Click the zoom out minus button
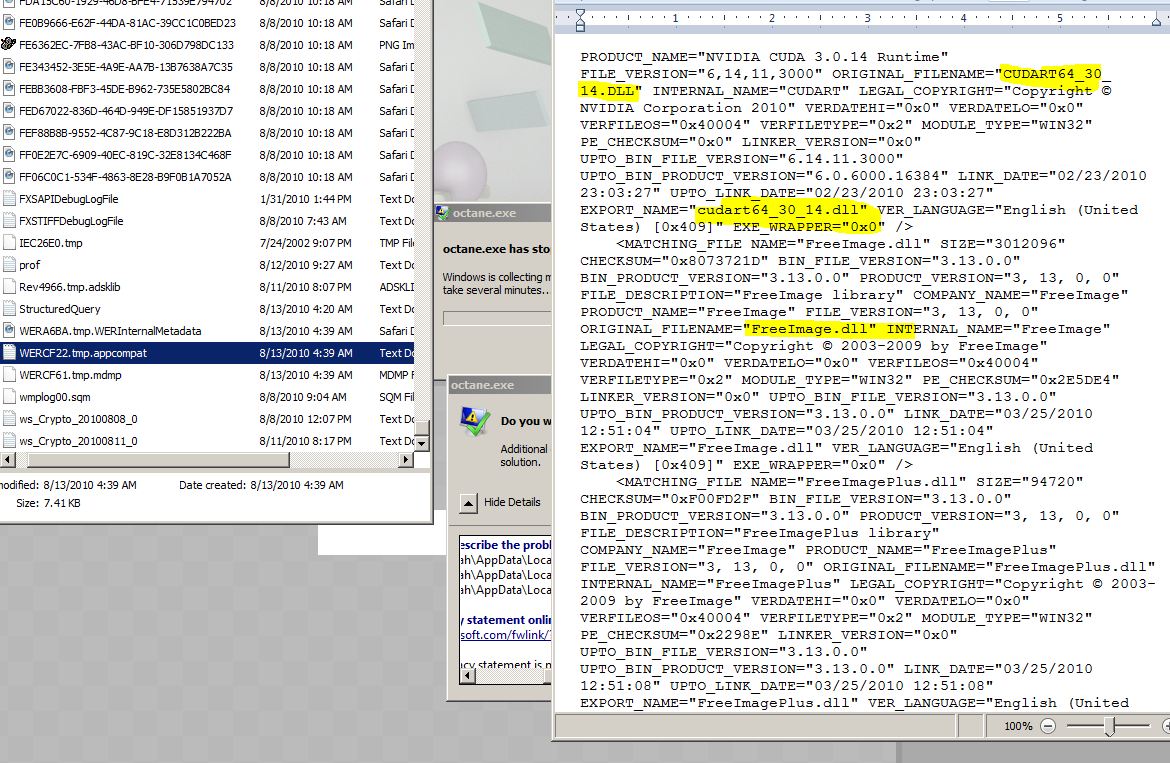 pyautogui.click(x=1048, y=726)
